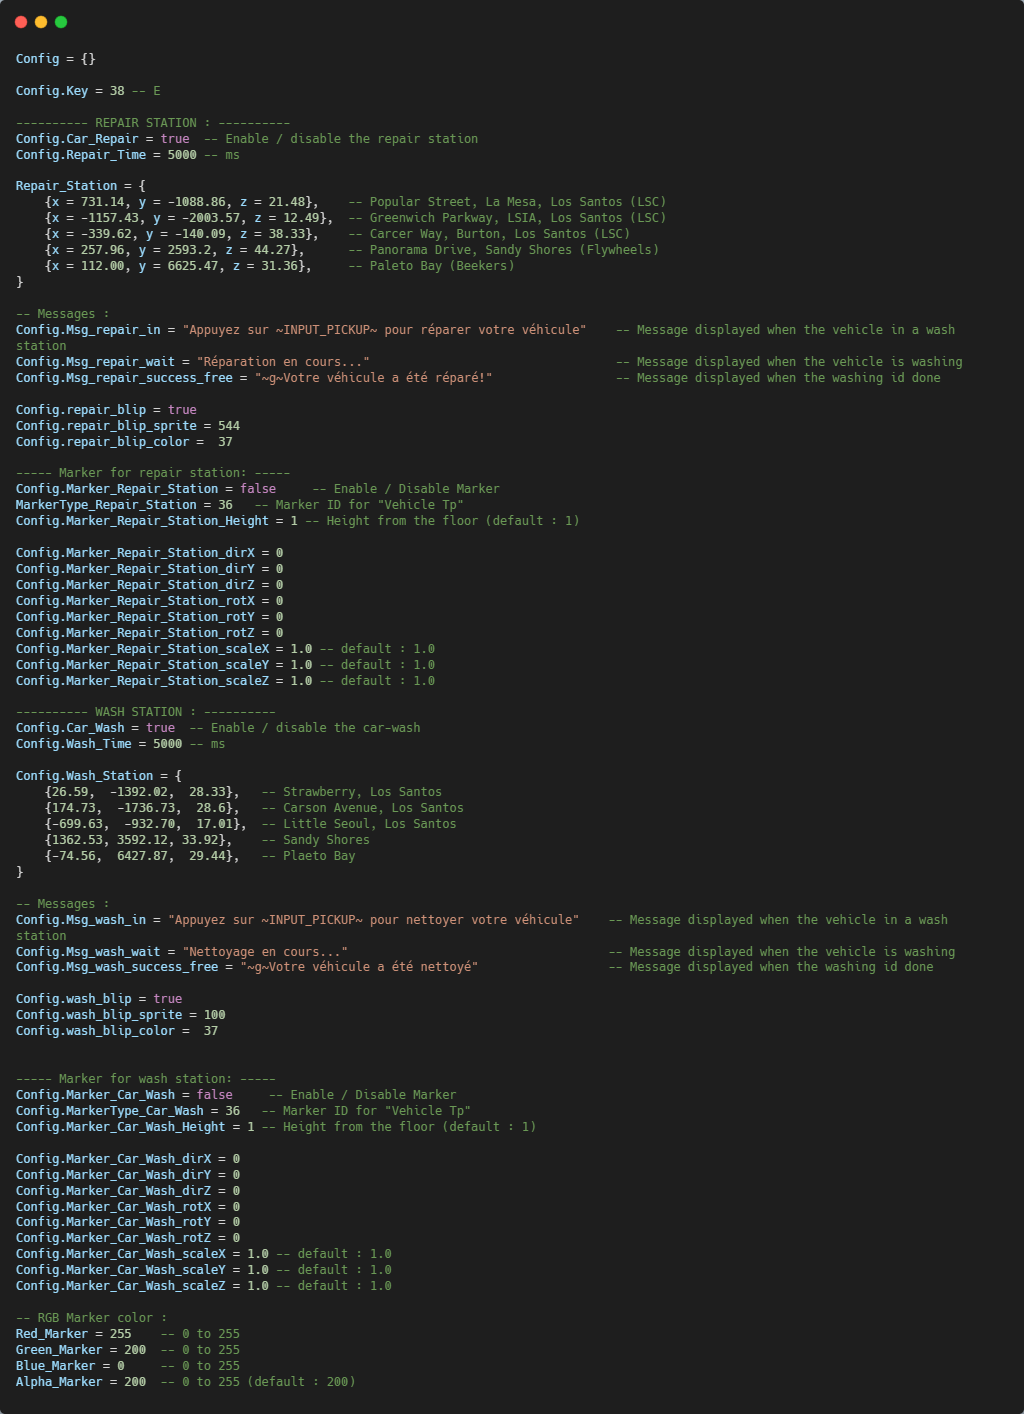
Task: Click the Config.Key value 38
Action: tap(117, 91)
